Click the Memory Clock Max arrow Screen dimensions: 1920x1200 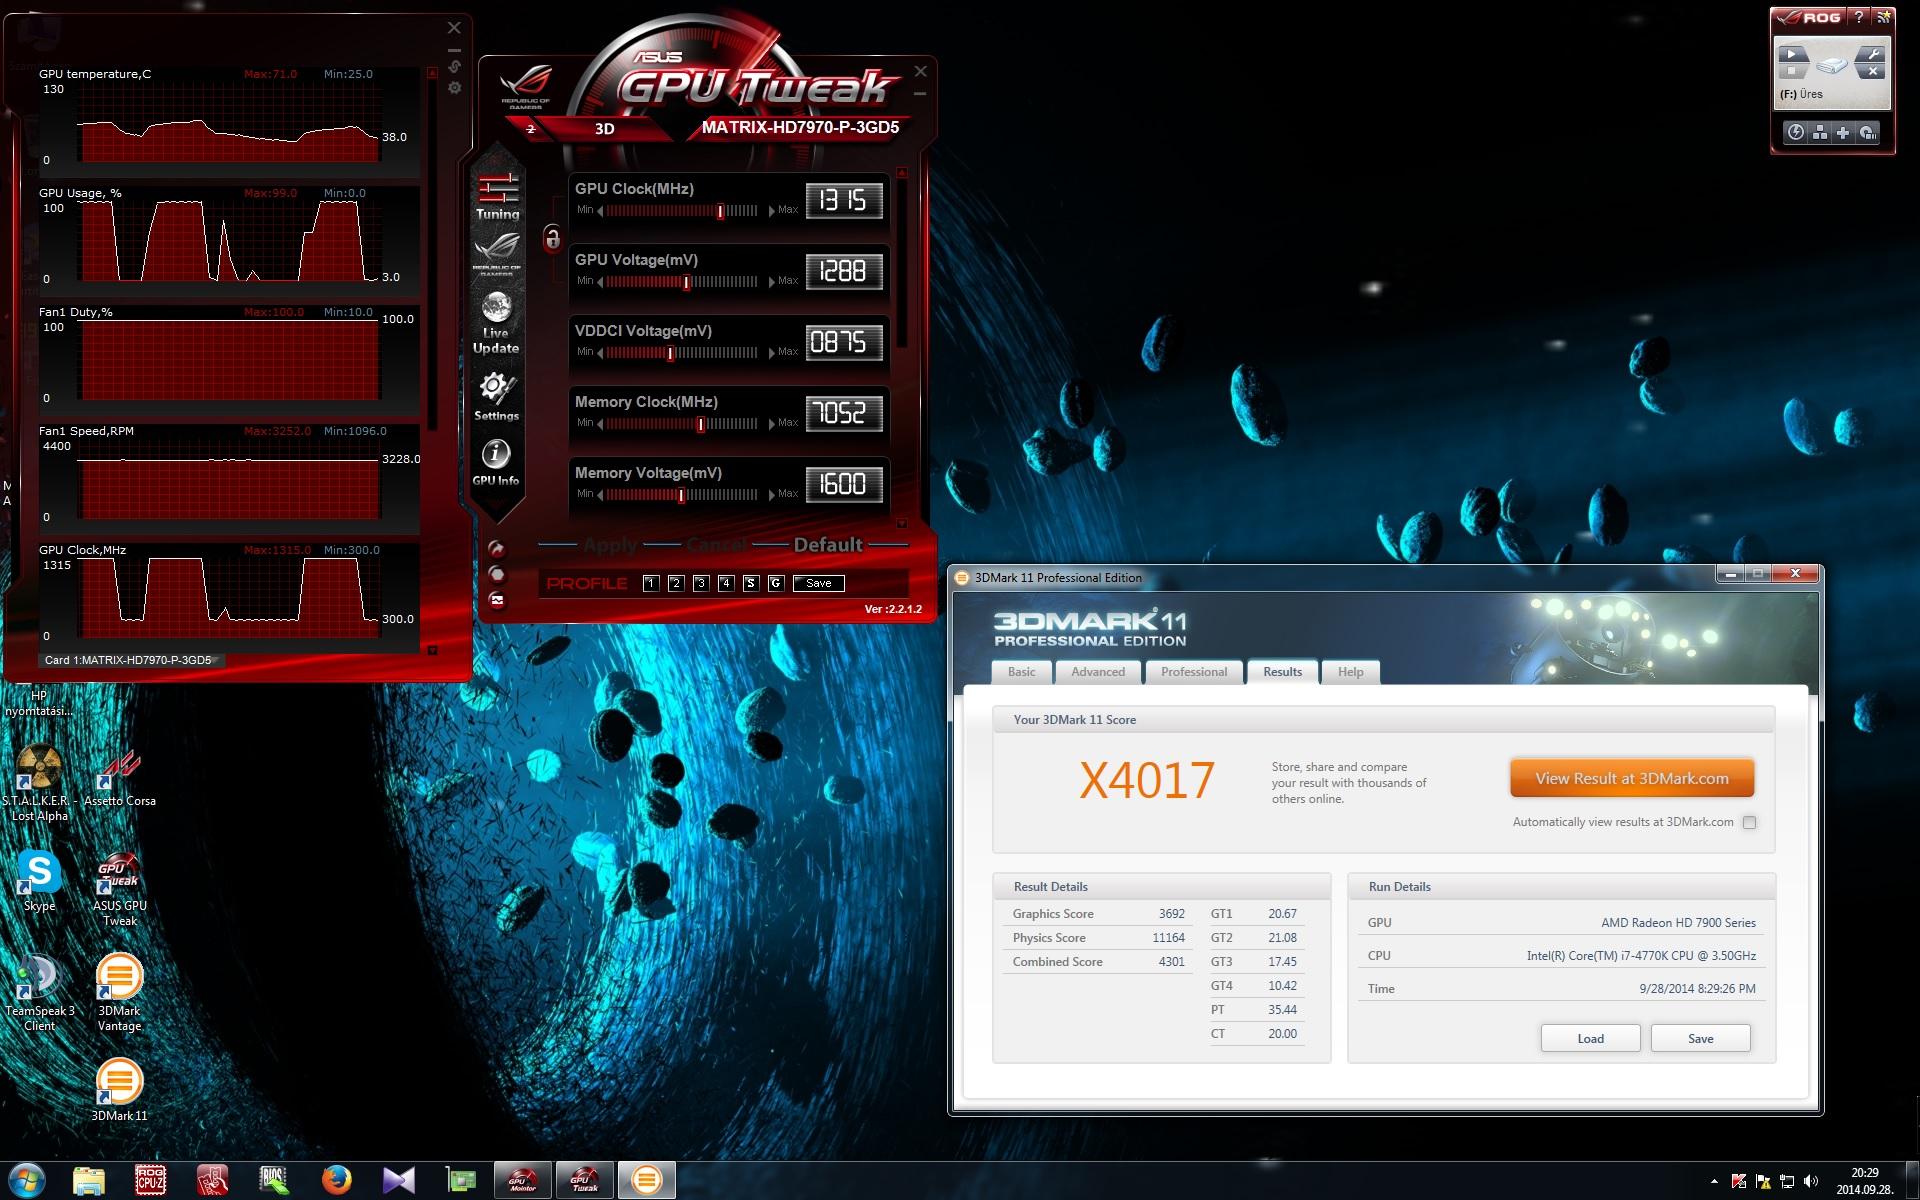772,424
